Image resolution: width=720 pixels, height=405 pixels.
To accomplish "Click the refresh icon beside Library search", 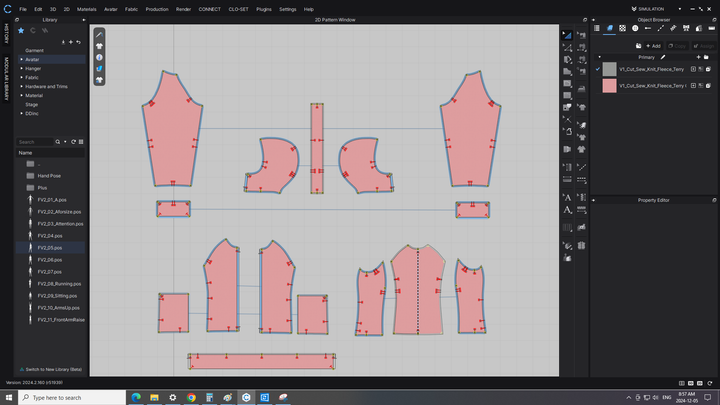I will point(73,142).
